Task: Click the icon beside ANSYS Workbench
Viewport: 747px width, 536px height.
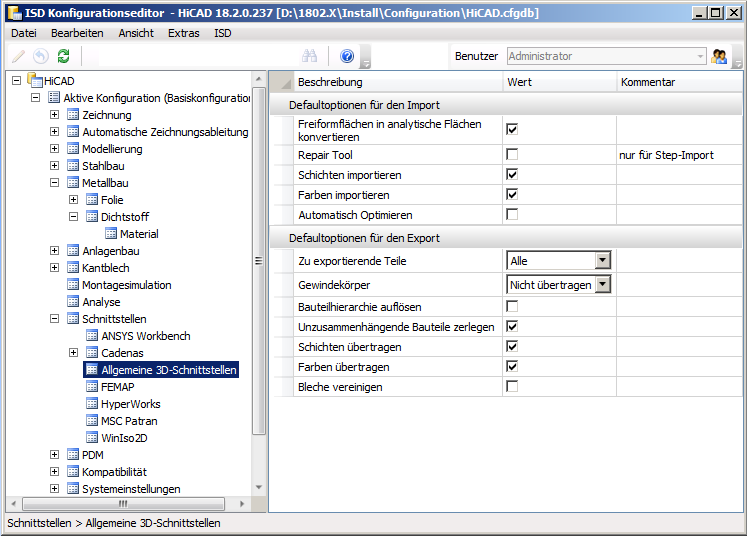Action: point(92,336)
